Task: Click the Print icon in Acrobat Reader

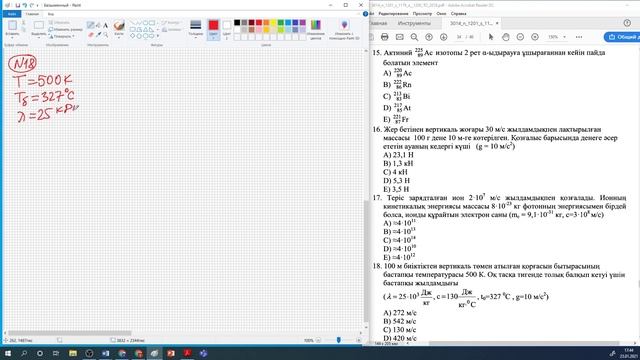Action: pos(384,37)
